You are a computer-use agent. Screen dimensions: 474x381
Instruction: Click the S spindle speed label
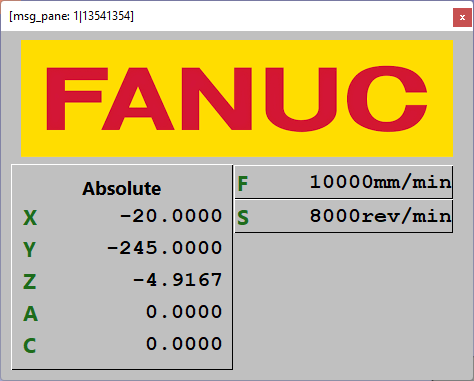[243, 218]
